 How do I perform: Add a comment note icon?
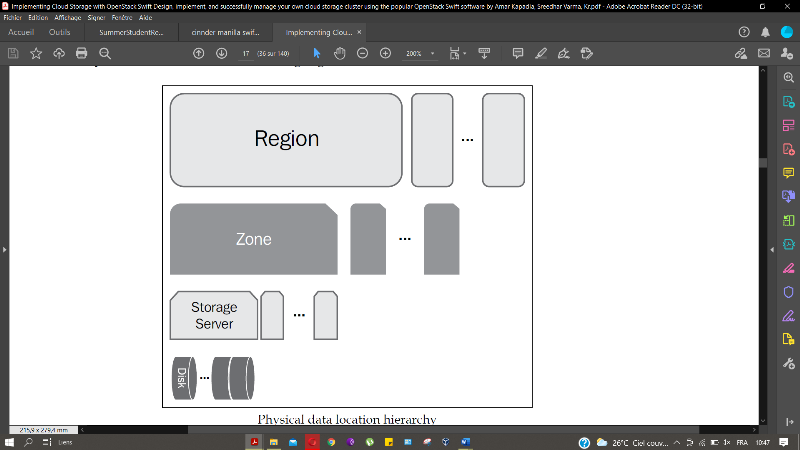(x=518, y=53)
